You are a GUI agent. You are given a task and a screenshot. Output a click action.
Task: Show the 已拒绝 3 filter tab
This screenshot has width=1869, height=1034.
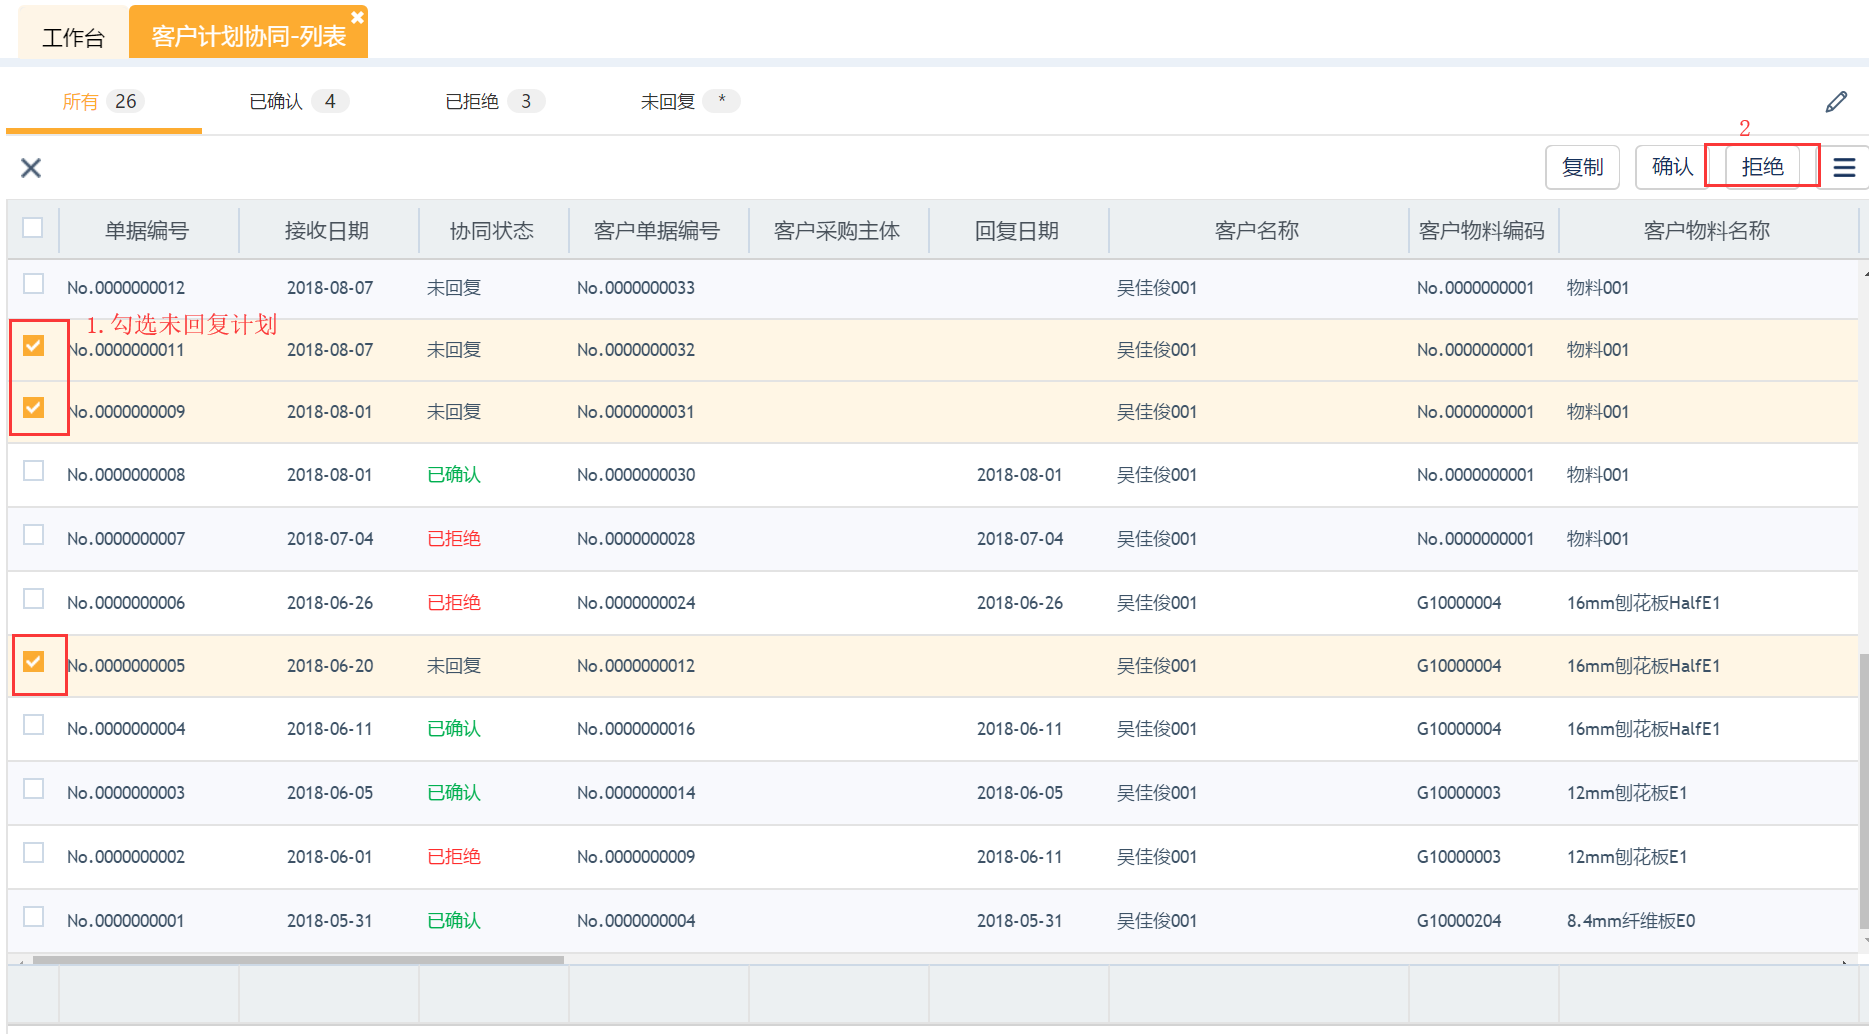pyautogui.click(x=494, y=101)
